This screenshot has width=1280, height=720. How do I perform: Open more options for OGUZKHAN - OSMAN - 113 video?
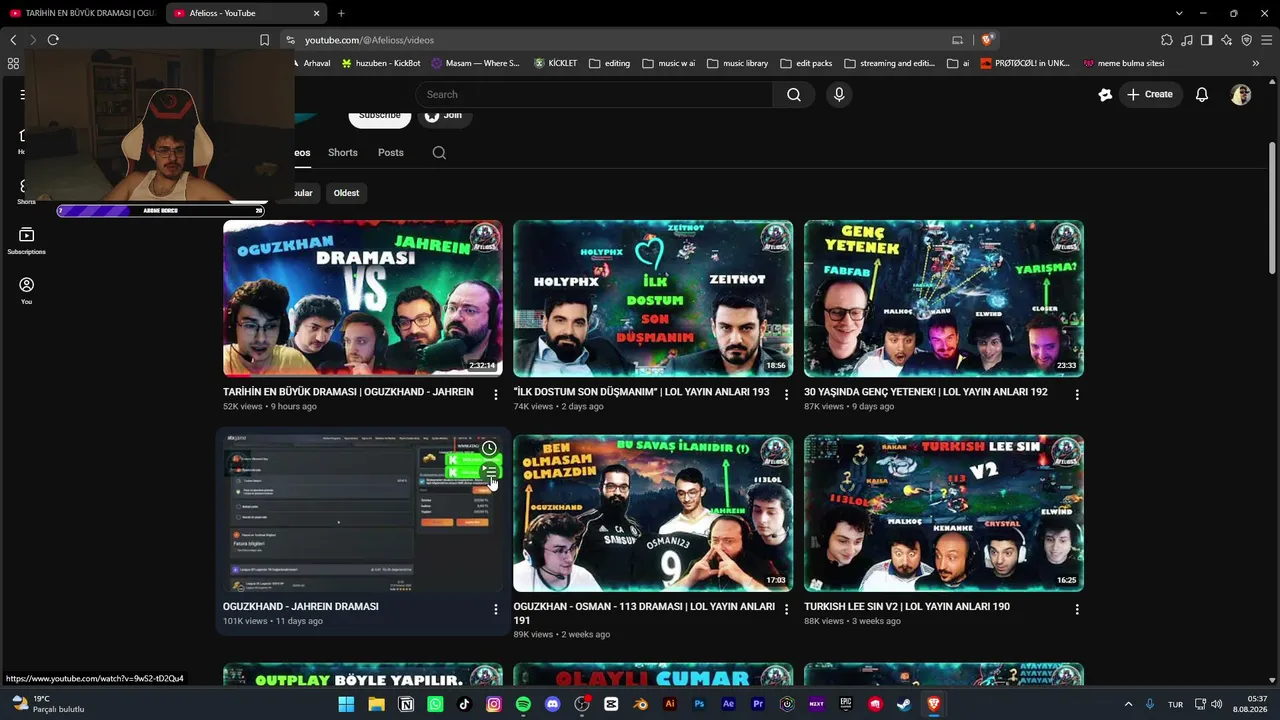pyautogui.click(x=786, y=609)
